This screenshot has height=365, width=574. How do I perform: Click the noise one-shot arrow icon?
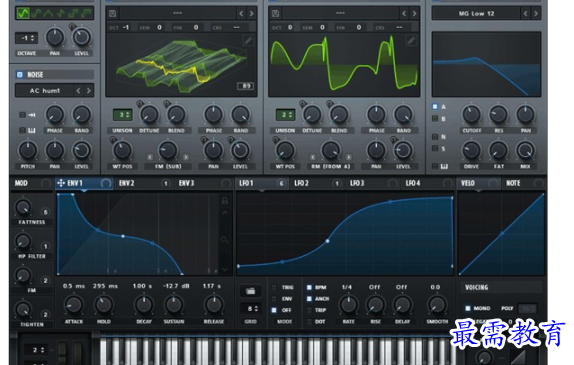tap(31, 115)
